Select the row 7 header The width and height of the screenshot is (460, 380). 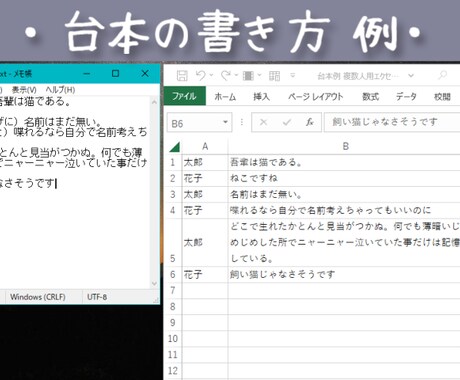tap(173, 290)
